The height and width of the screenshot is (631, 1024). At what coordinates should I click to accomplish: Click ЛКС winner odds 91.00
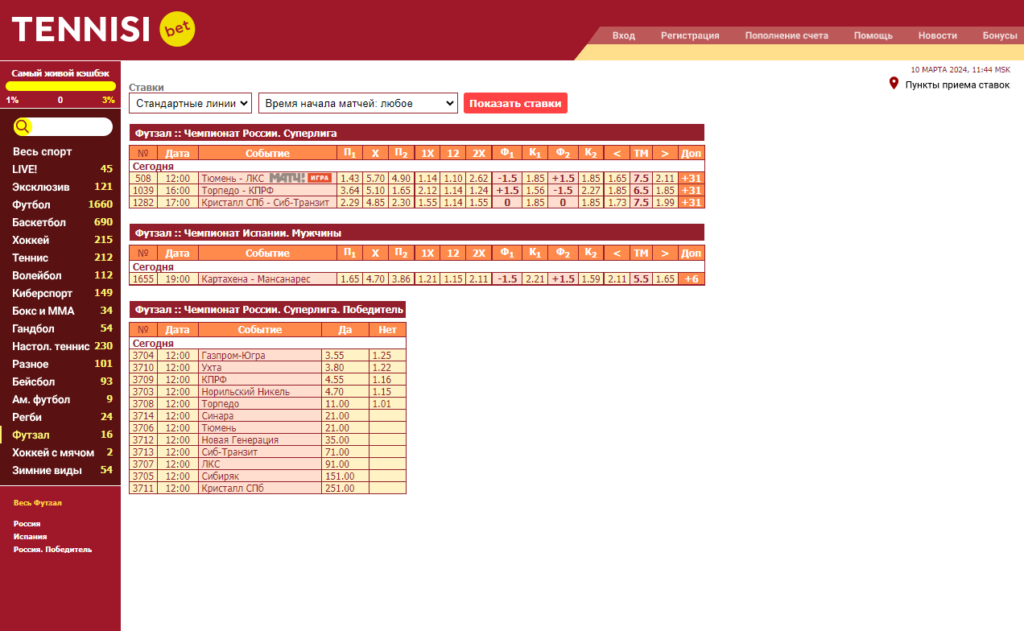[345, 464]
